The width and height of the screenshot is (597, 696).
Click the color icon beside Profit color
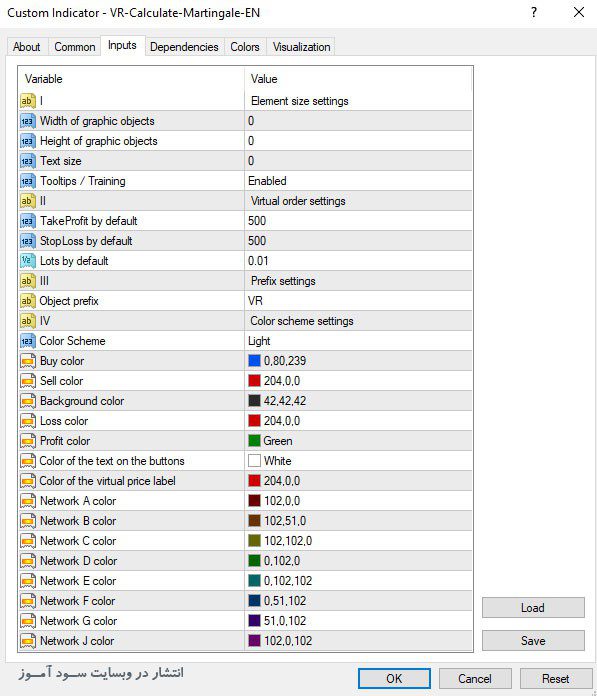coord(28,441)
